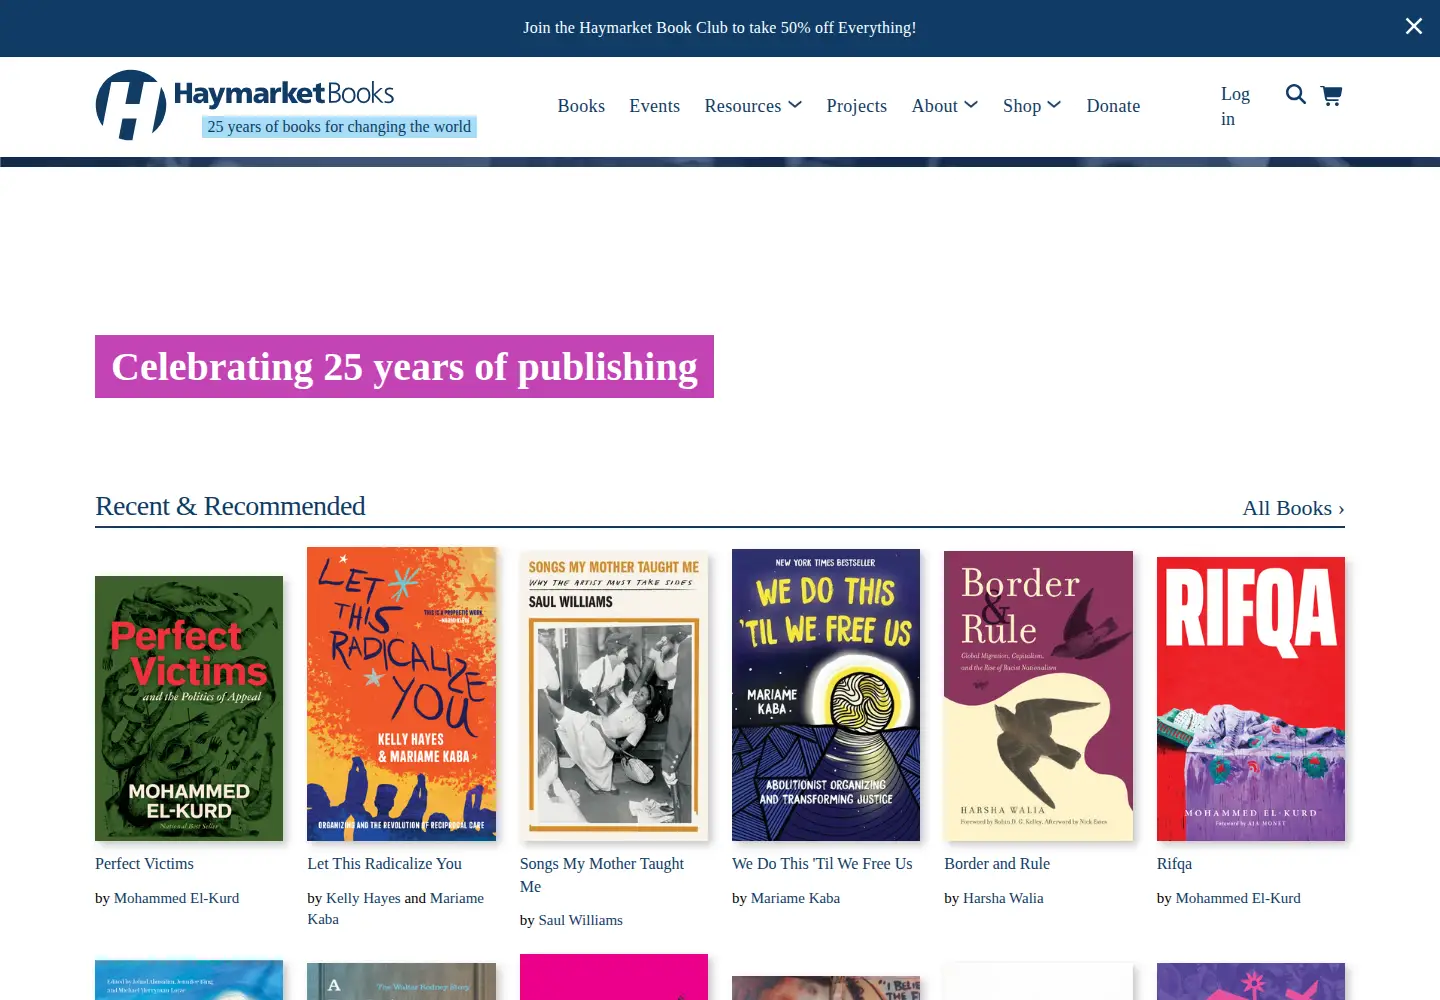Expand the Resources dropdown menu
The height and width of the screenshot is (1000, 1440).
(x=753, y=106)
